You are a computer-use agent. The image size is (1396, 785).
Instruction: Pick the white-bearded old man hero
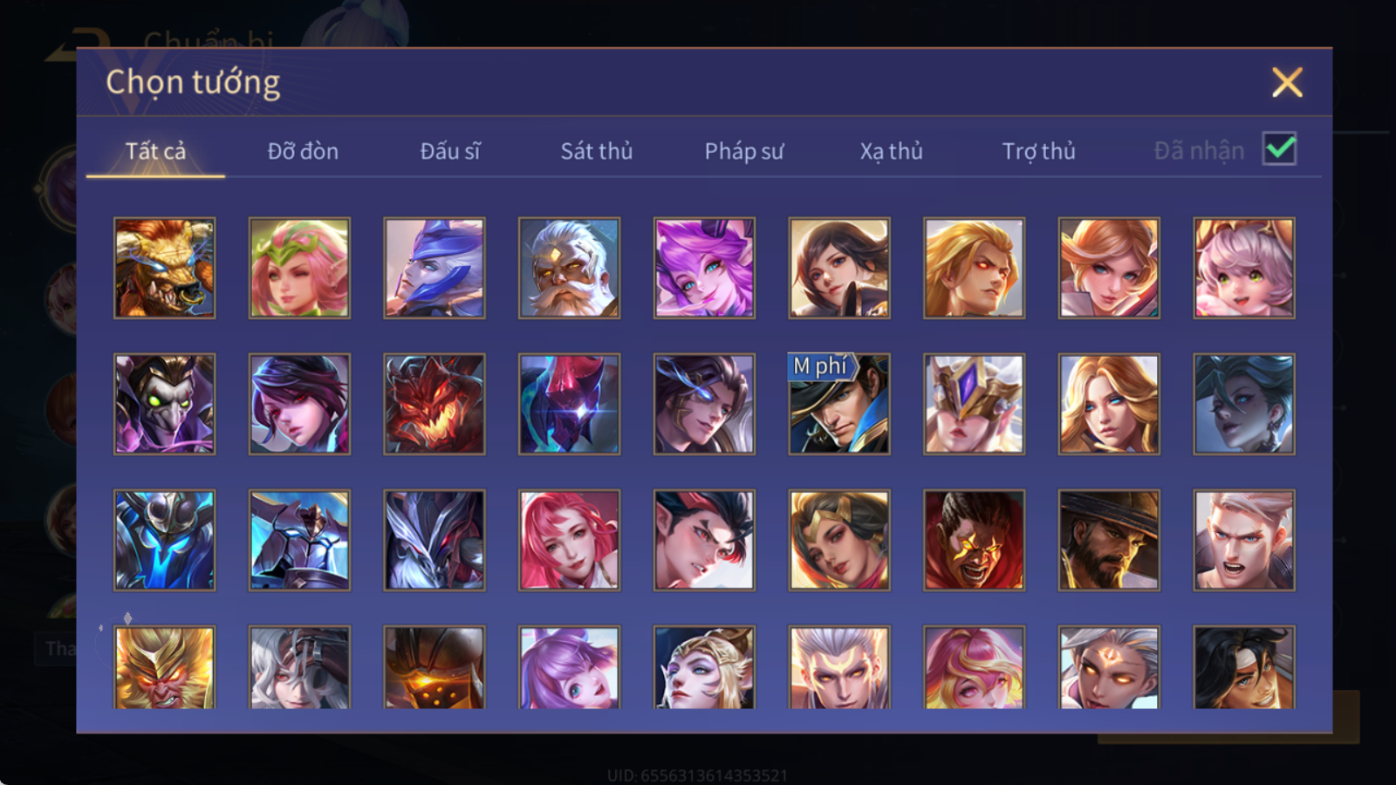pyautogui.click(x=569, y=268)
